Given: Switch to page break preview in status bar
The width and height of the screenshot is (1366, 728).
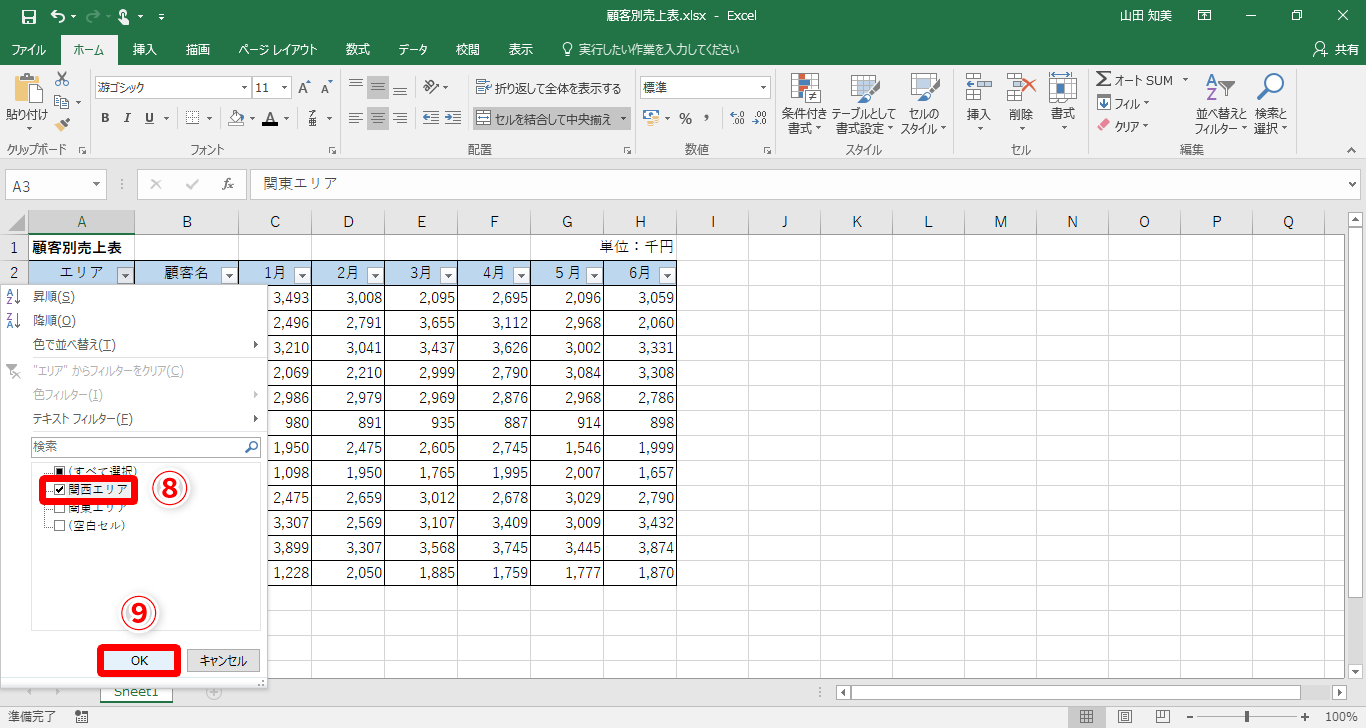Looking at the screenshot, I should click(1164, 716).
